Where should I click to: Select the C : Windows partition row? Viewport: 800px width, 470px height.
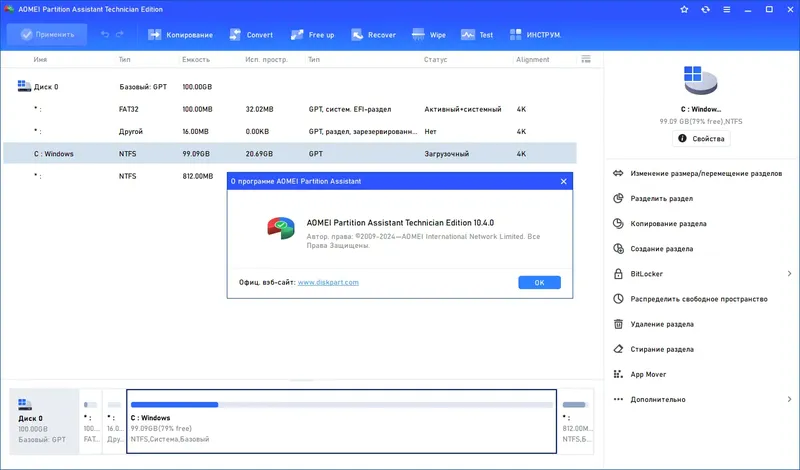click(290, 154)
